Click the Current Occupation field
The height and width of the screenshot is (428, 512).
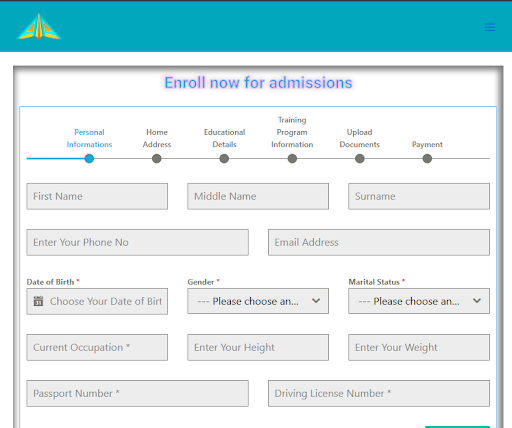pos(97,347)
